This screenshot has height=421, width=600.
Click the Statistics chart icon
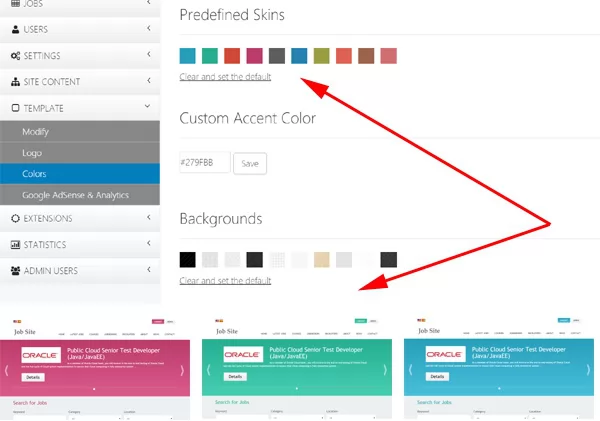(15, 244)
